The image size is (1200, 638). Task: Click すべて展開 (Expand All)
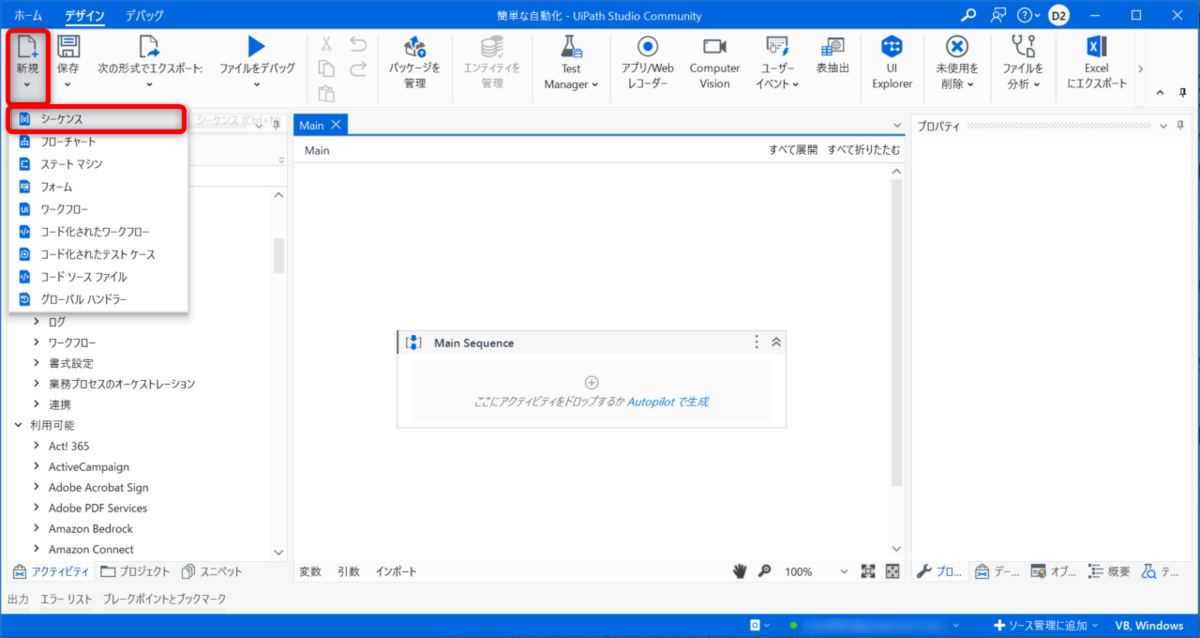[x=793, y=150]
